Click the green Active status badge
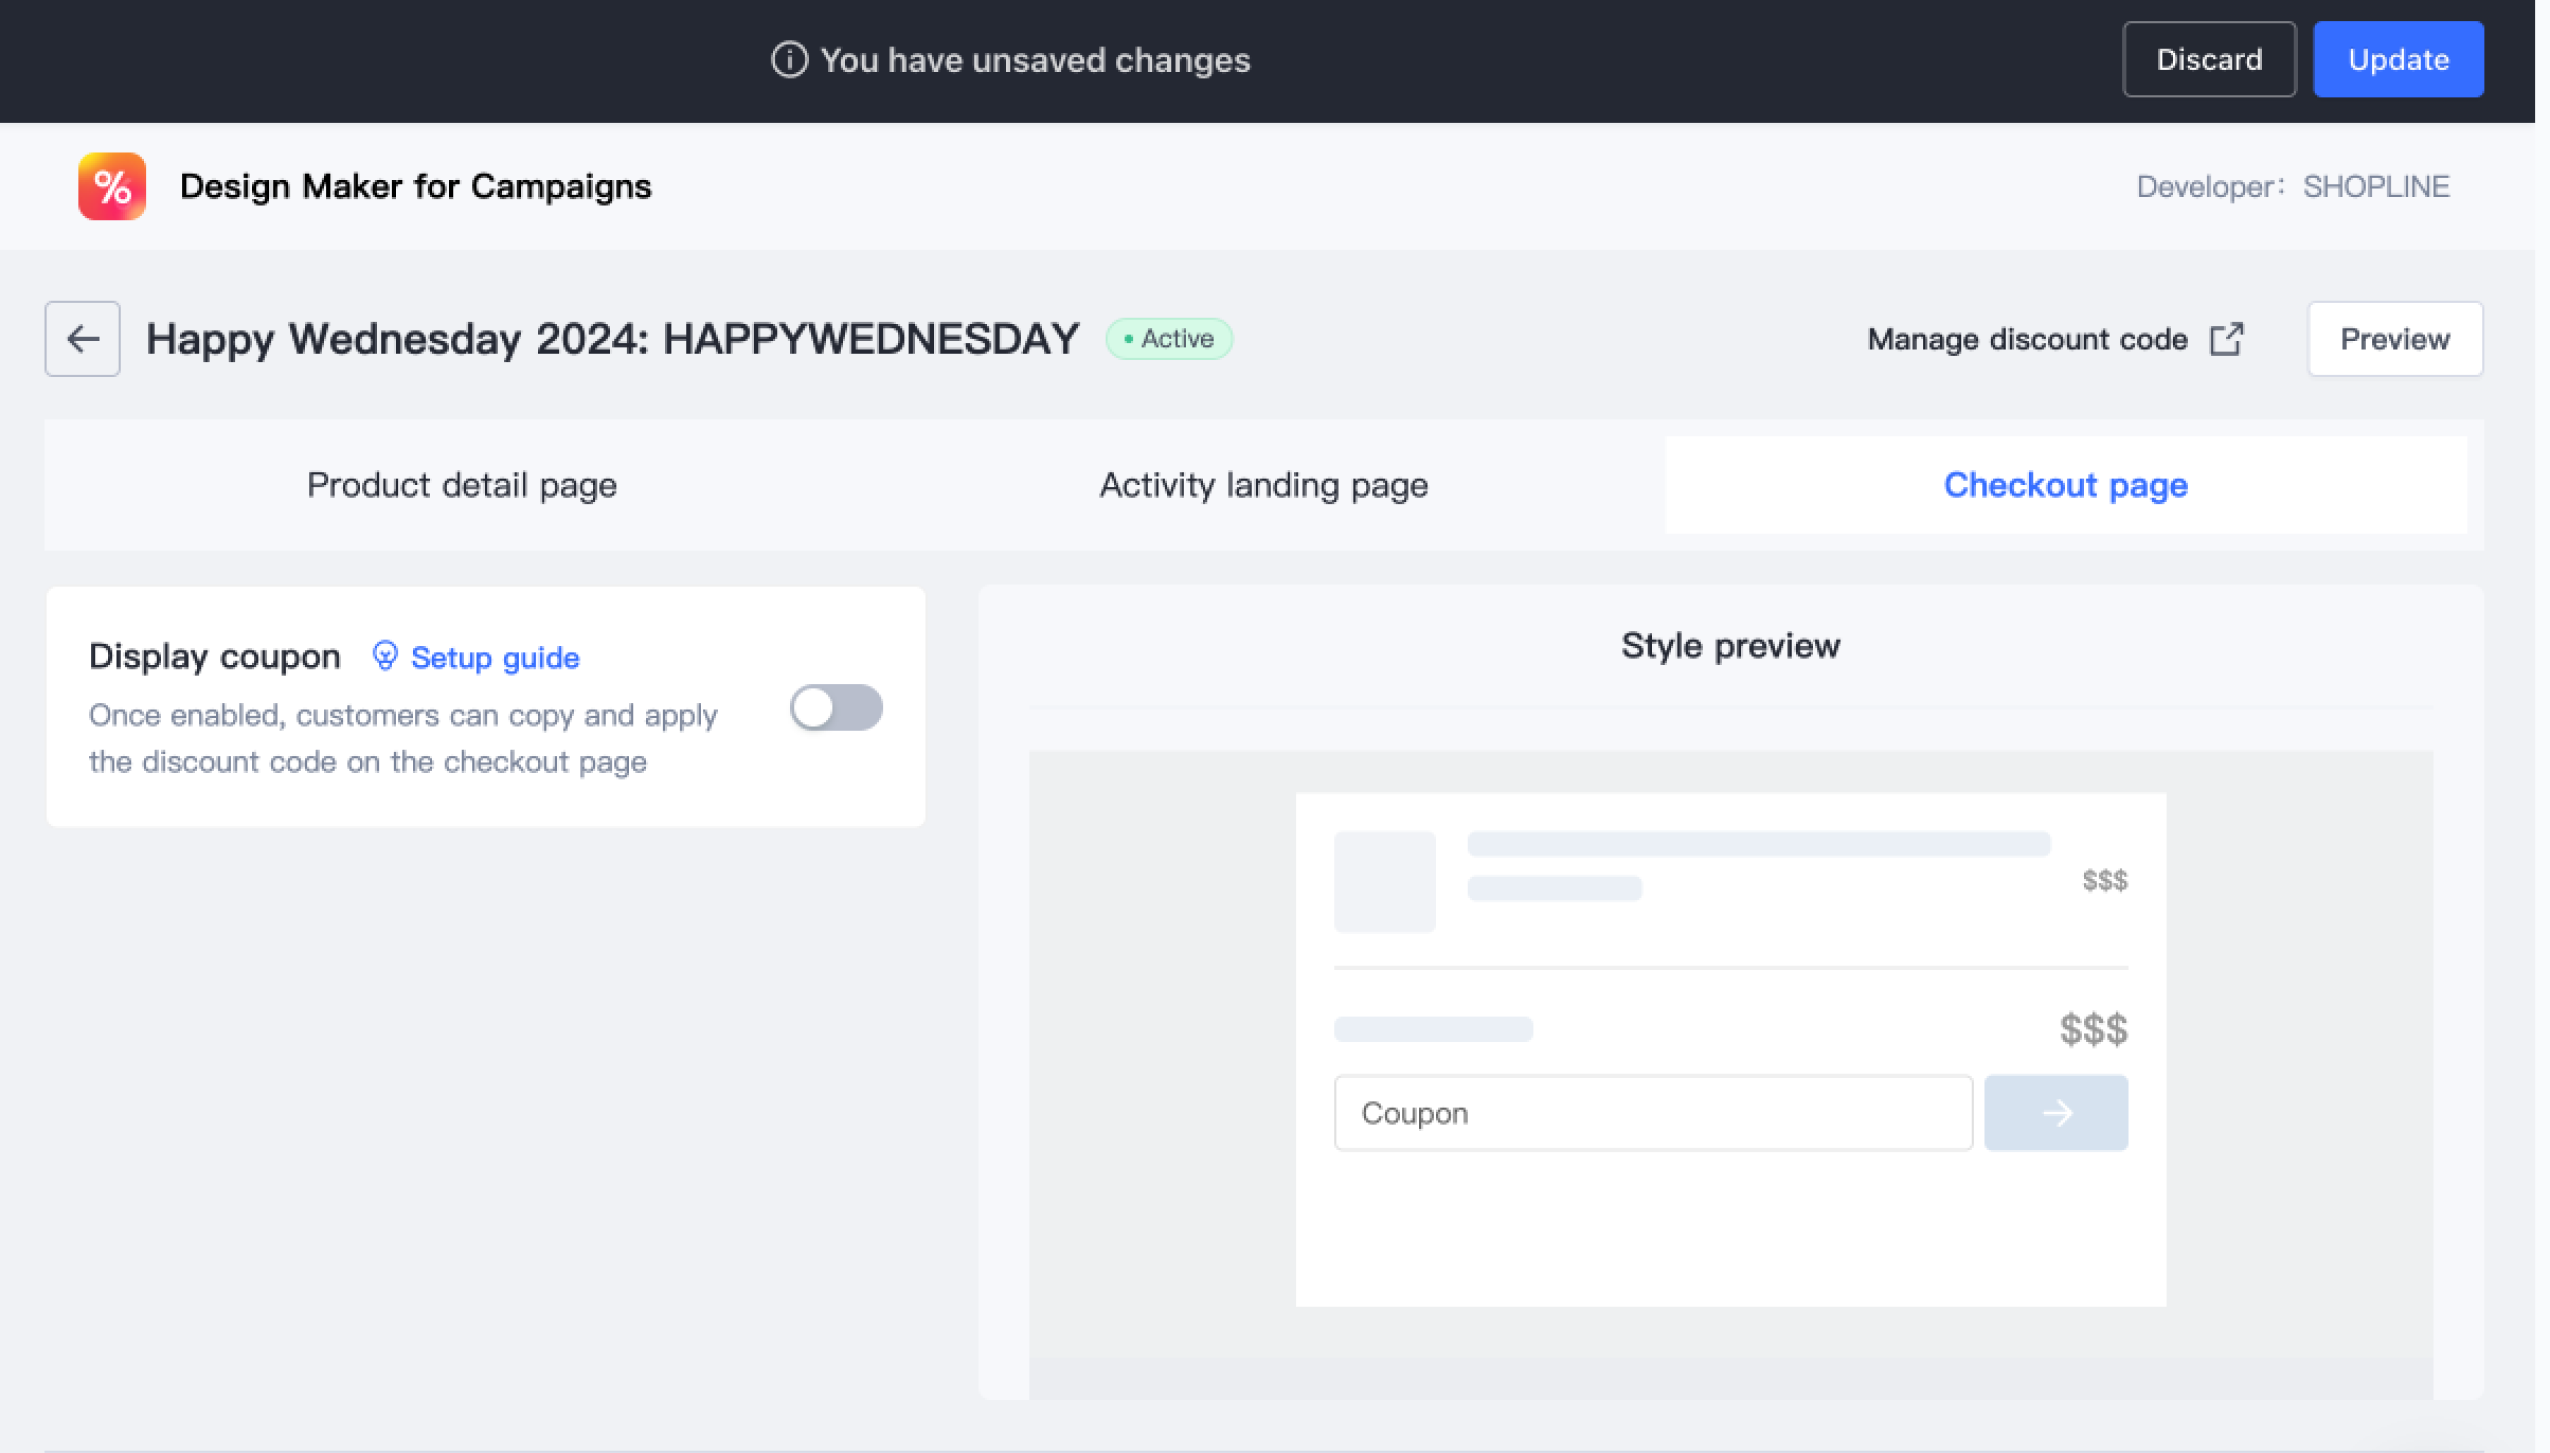Viewport: 2550px width, 1453px height. [1168, 339]
